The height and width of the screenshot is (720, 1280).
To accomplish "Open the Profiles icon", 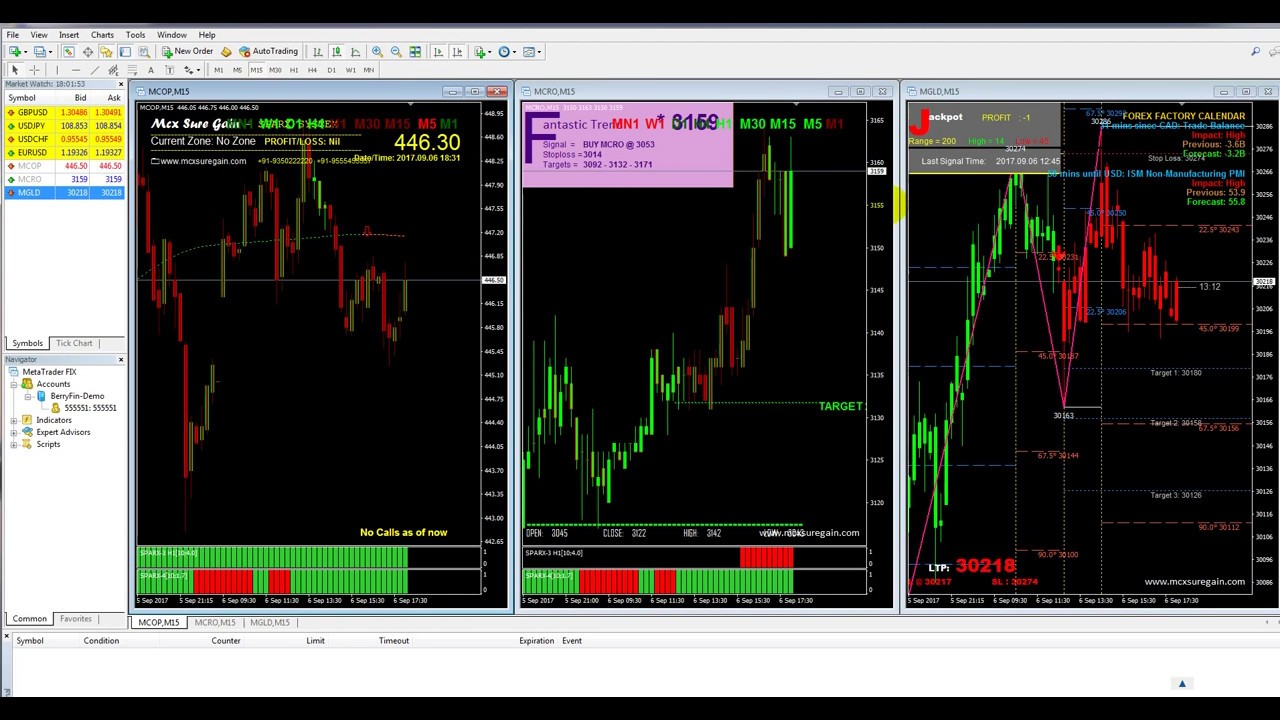I will (x=39, y=51).
